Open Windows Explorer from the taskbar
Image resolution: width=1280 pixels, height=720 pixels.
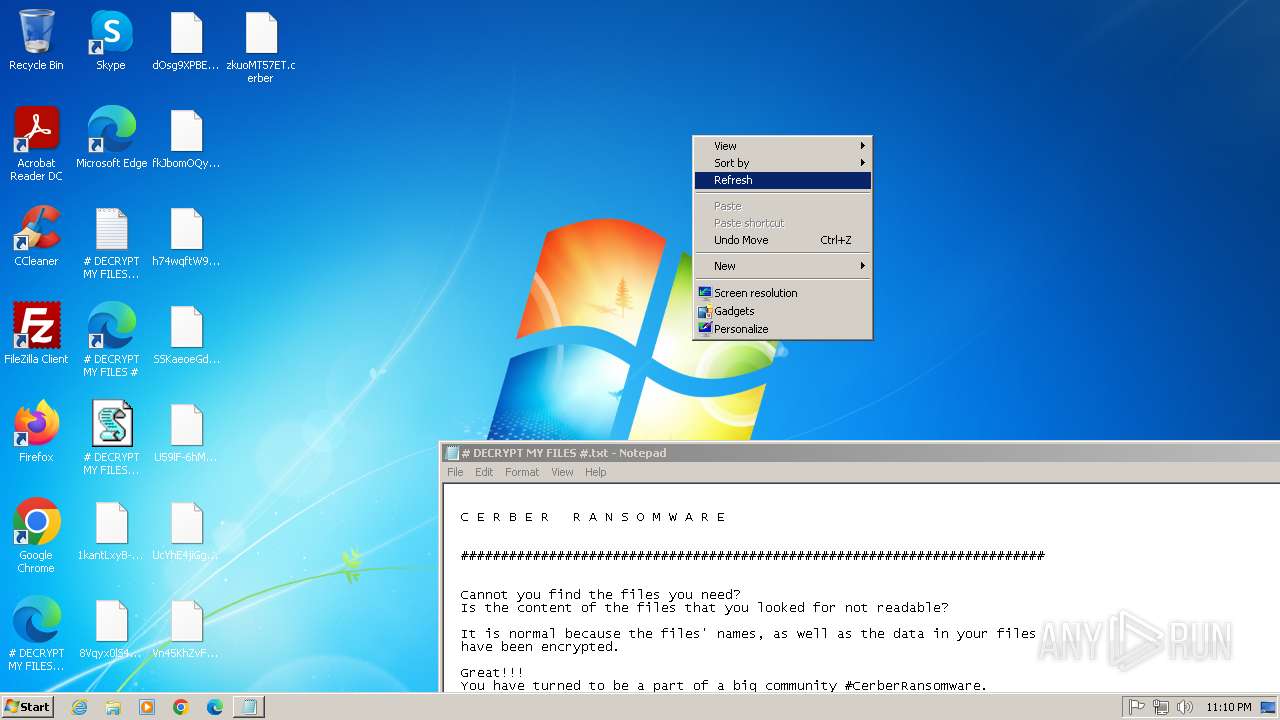(113, 707)
